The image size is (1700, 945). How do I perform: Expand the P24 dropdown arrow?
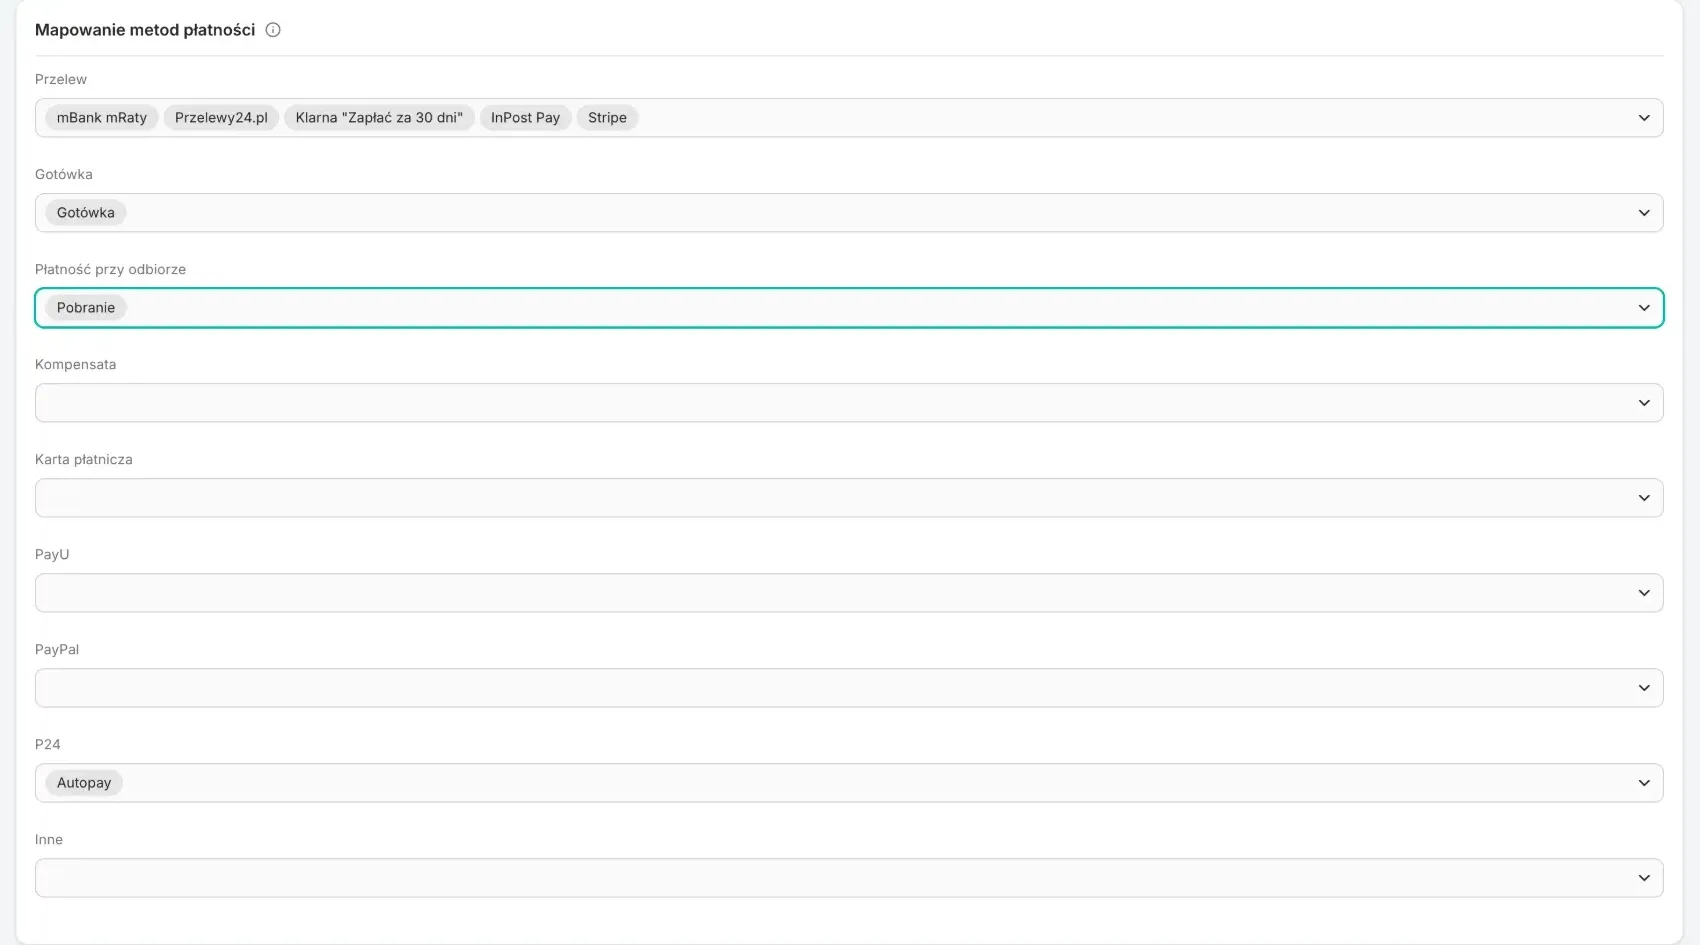(1644, 783)
